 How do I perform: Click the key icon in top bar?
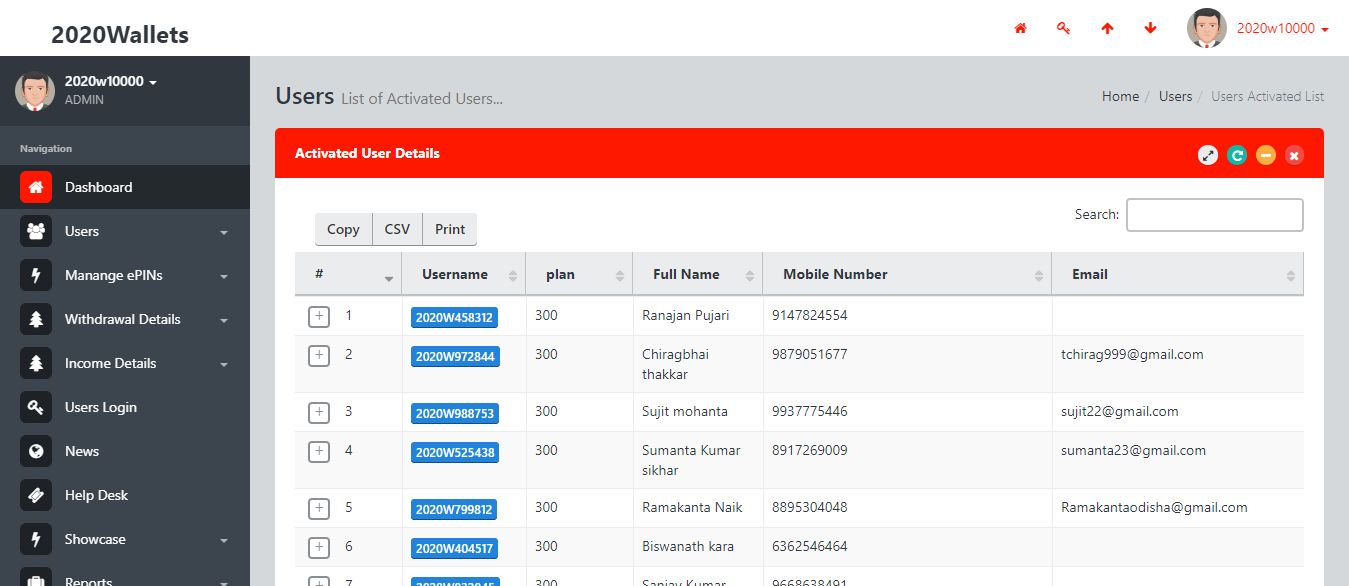click(x=1063, y=29)
